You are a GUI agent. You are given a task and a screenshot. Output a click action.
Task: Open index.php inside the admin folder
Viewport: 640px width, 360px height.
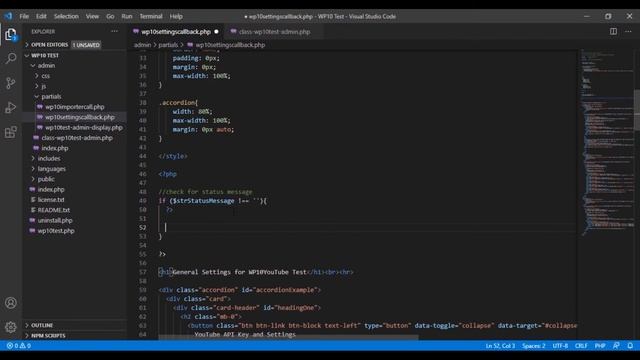[55, 148]
